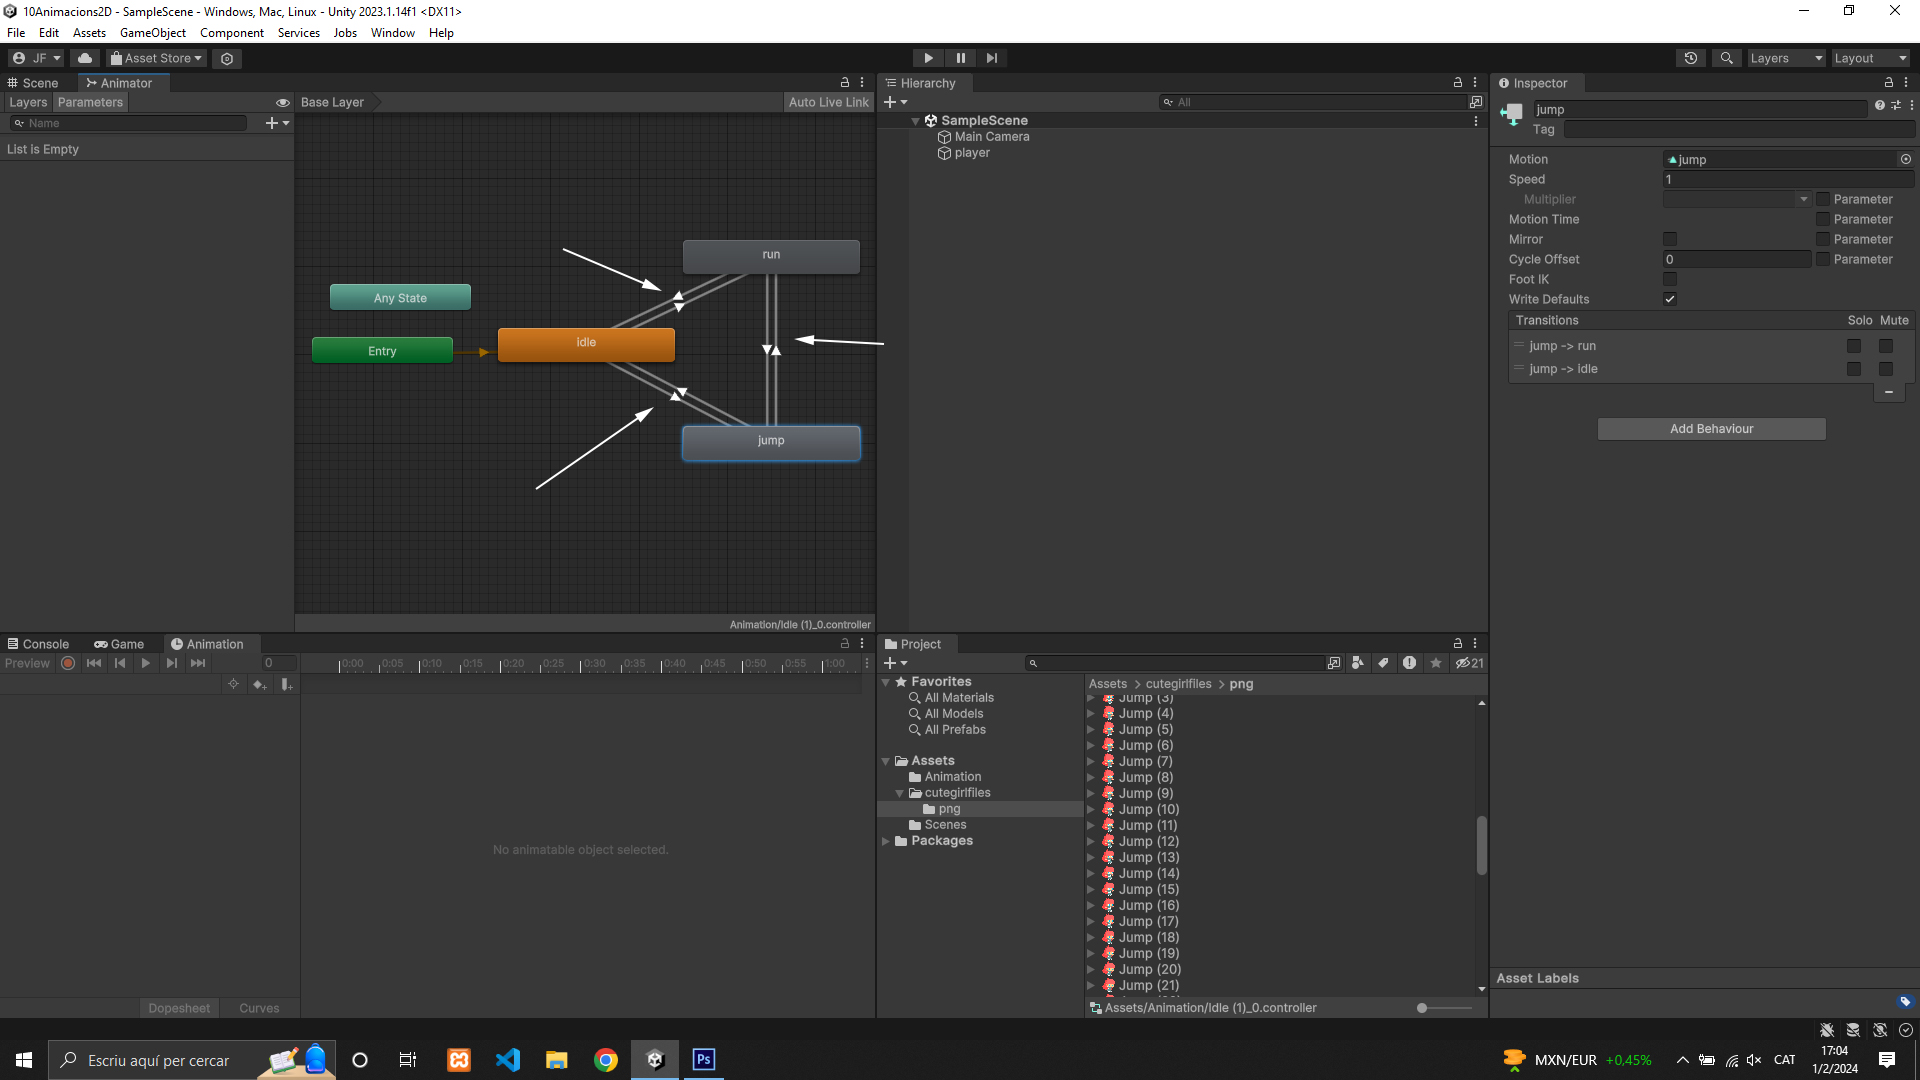Enable the Mirror checkbox

pyautogui.click(x=1669, y=239)
